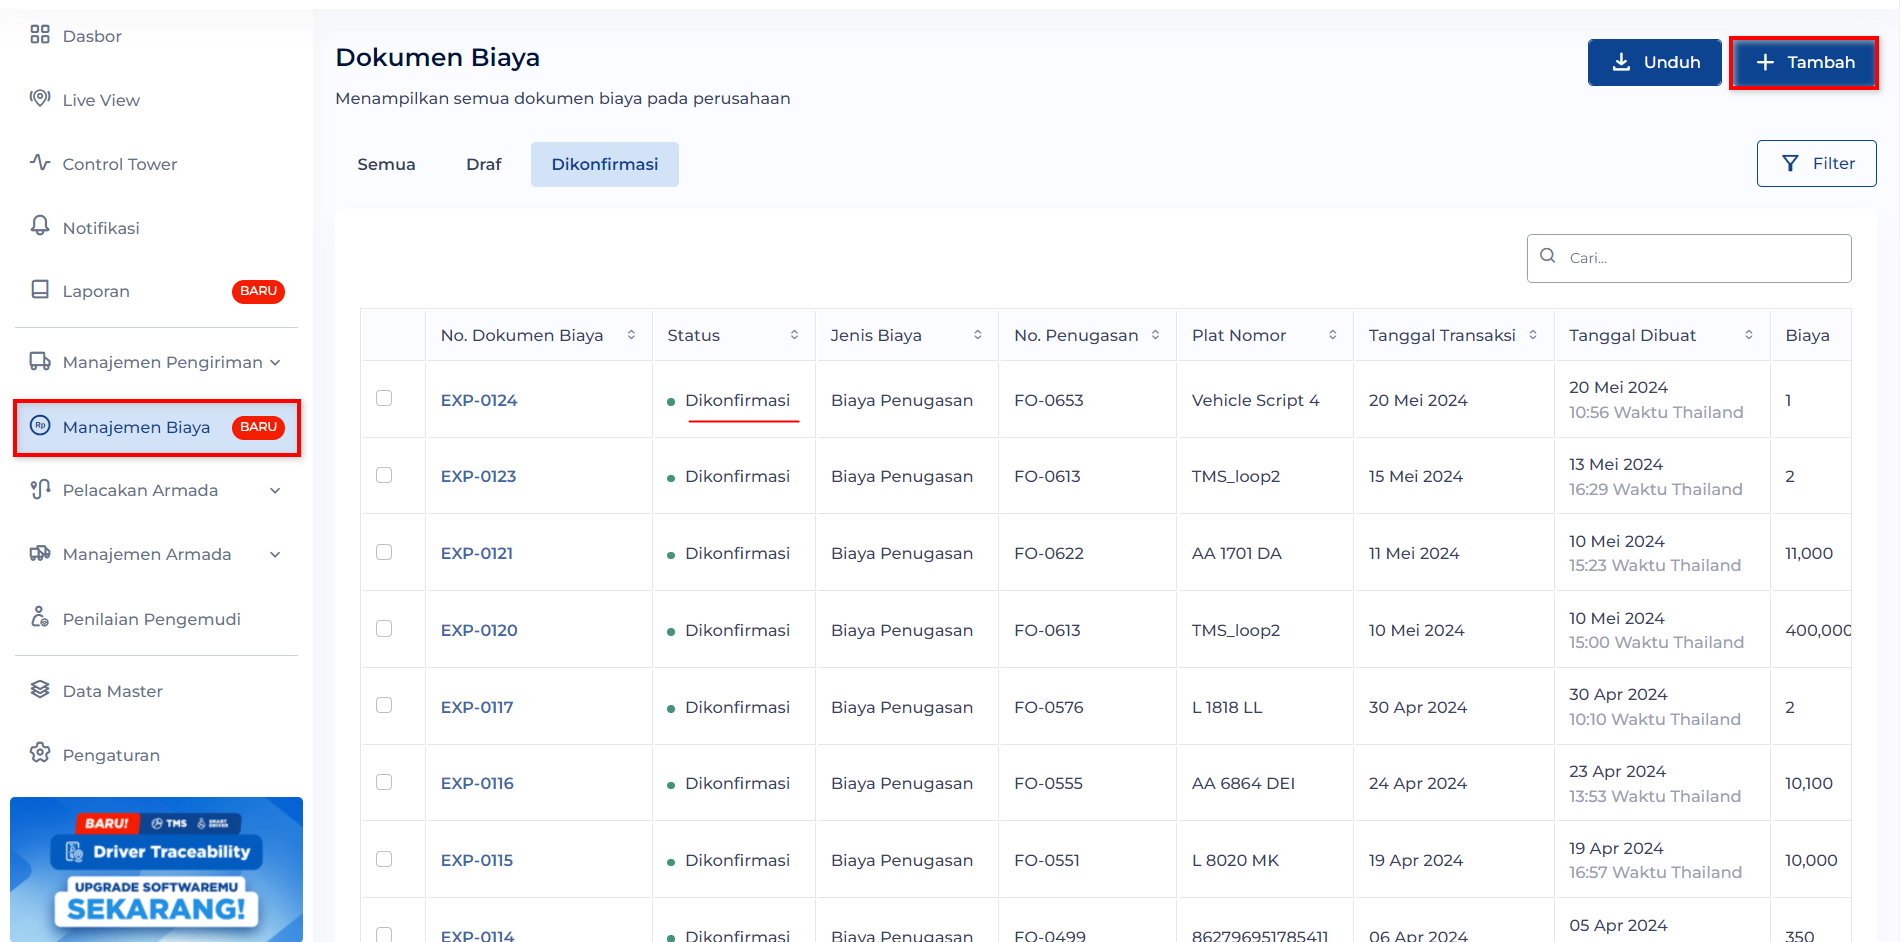Open the Driver Traceability promo banner
This screenshot has height=942, width=1900.
pos(156,869)
